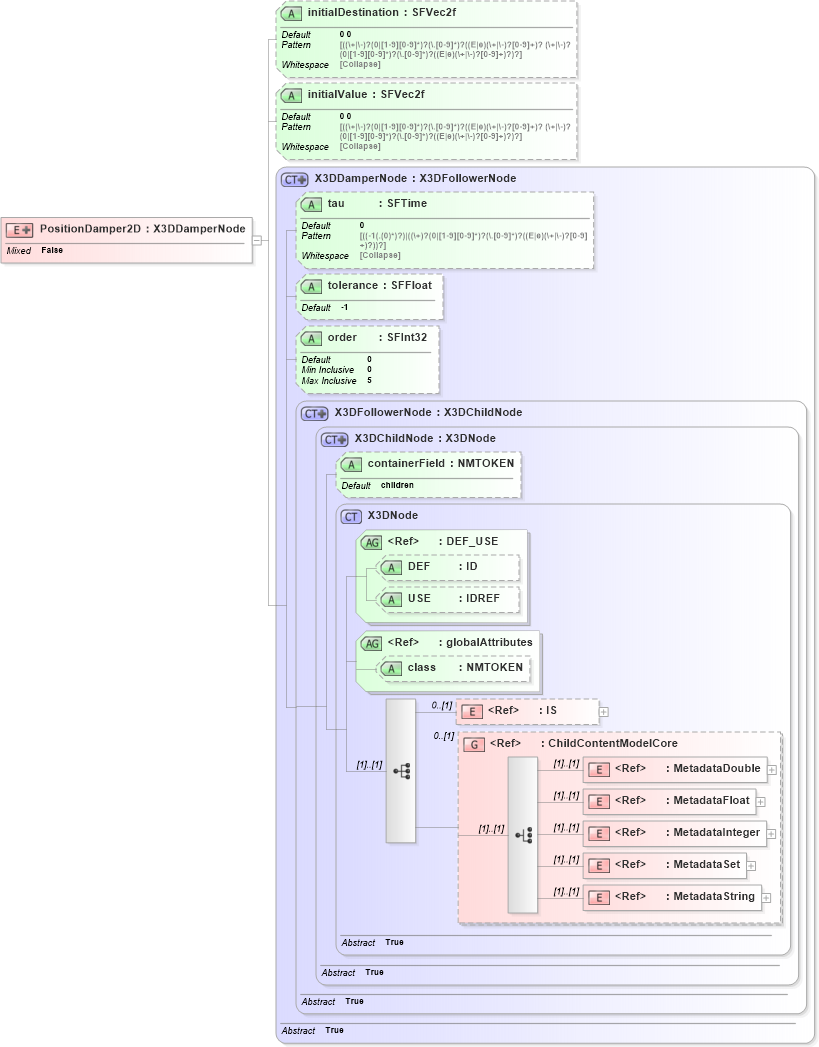This screenshot has height=1047, width=819.
Task: Click the A icon next to tau
Action: [x=311, y=204]
